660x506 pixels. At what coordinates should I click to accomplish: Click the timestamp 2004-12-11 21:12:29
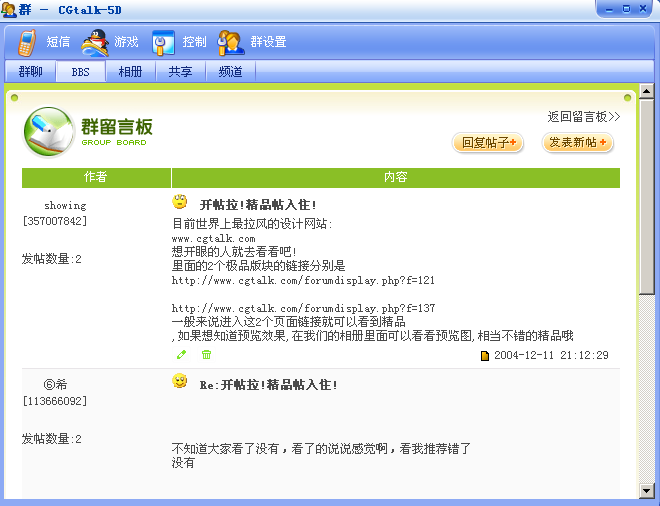tap(551, 355)
